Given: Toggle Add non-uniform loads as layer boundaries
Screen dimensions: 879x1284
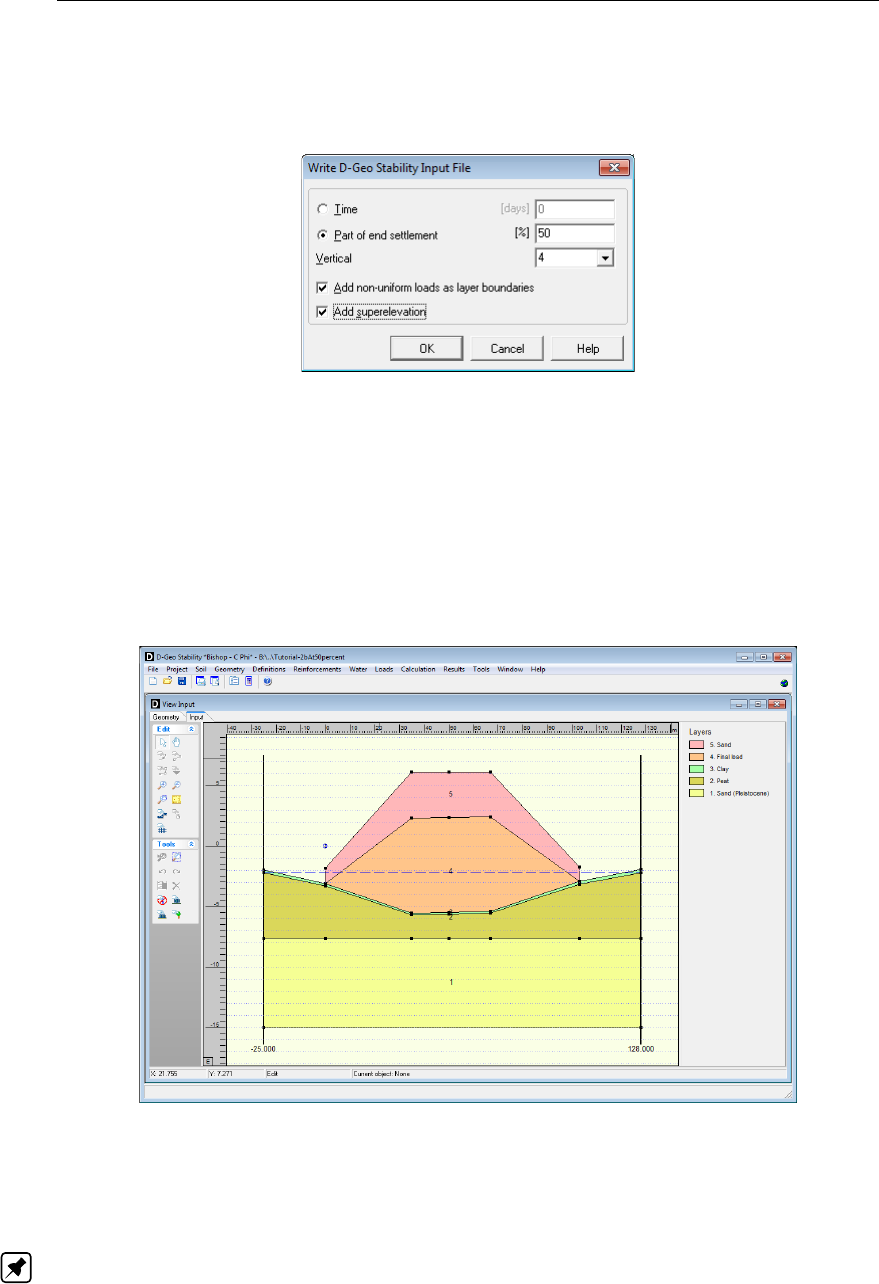Looking at the screenshot, I should [x=321, y=287].
